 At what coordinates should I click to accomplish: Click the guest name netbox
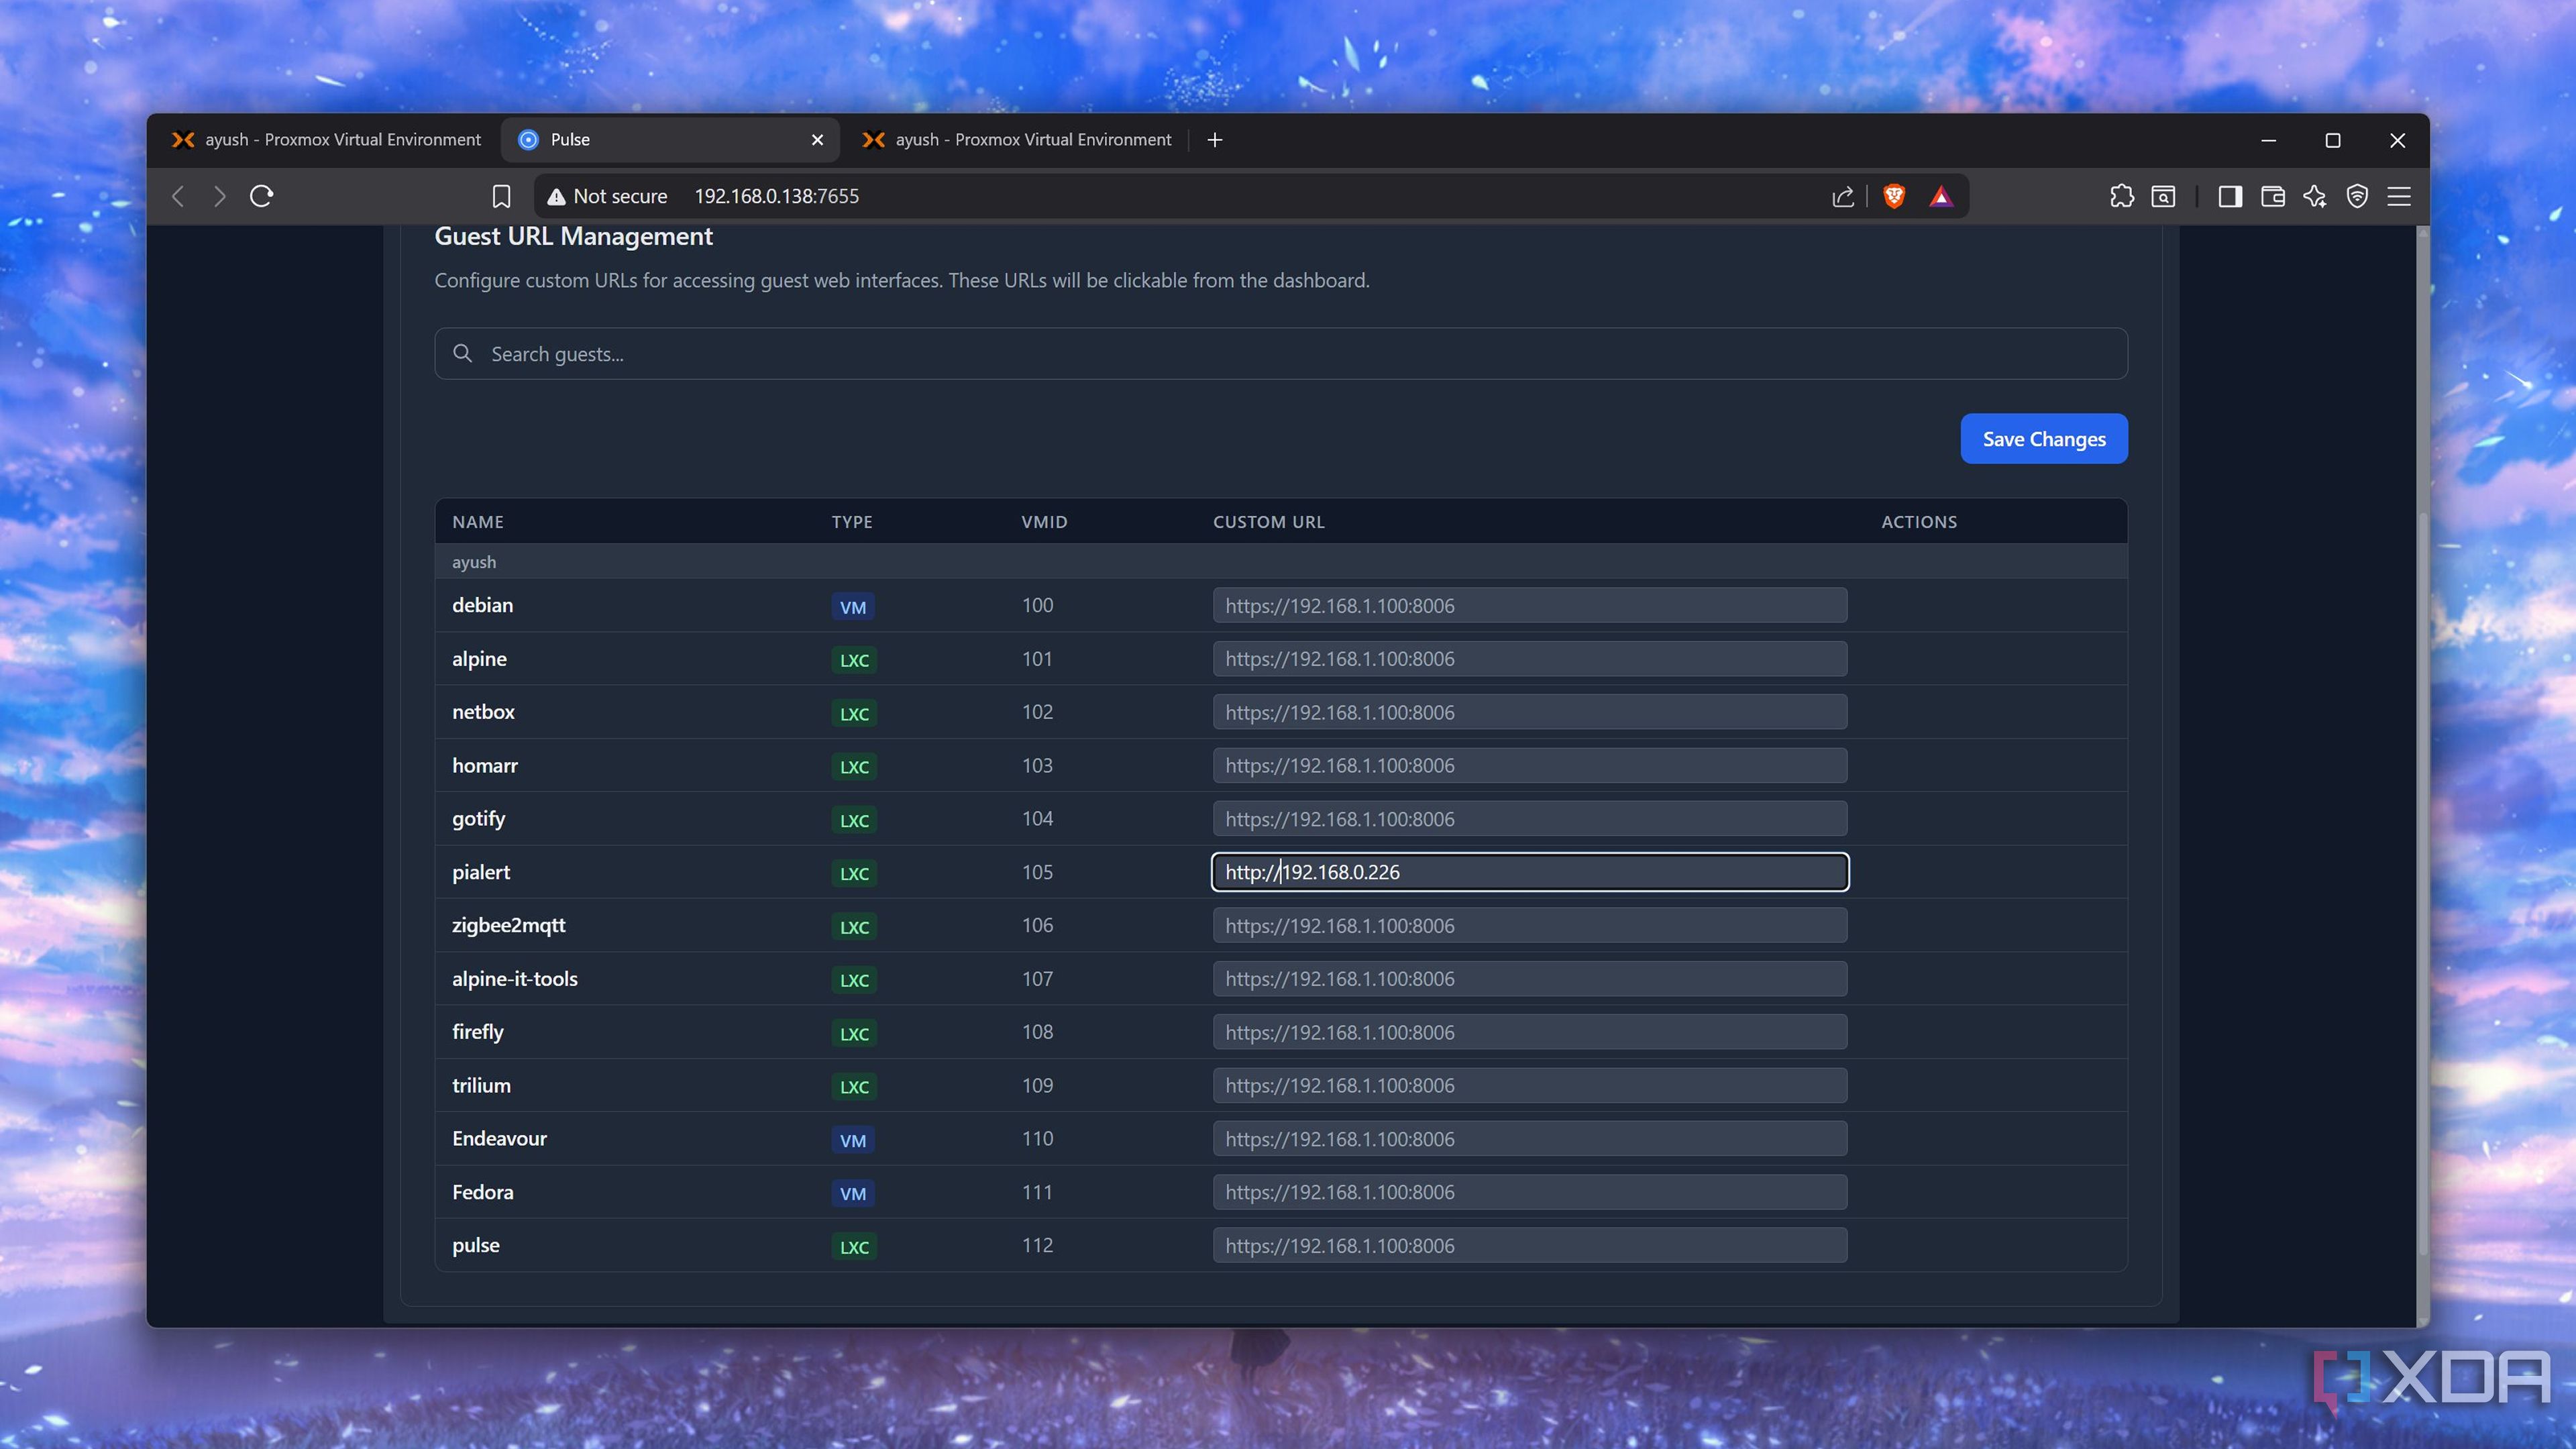point(483,712)
